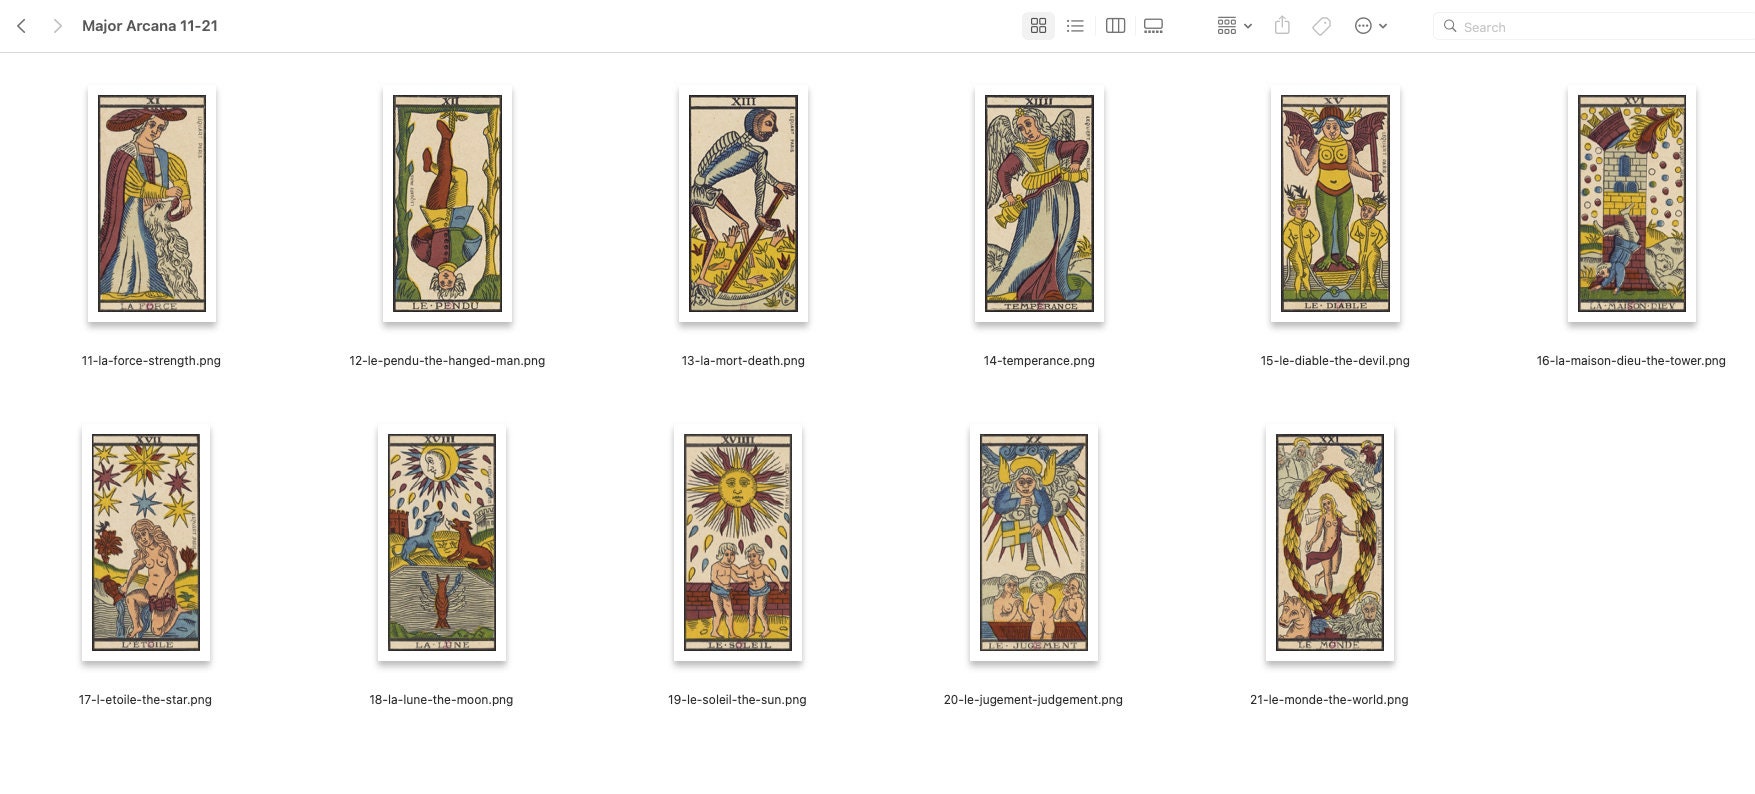Select the La Lune card thumbnail
The height and width of the screenshot is (794, 1755).
coord(442,543)
